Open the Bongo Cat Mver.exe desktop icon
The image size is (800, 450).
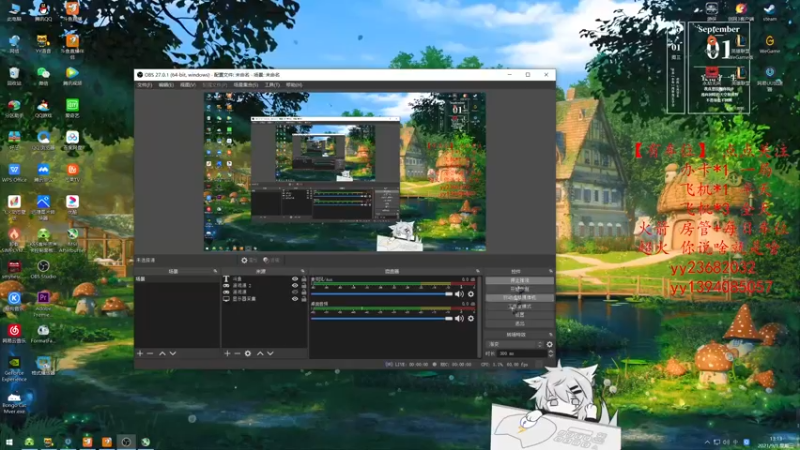point(14,402)
